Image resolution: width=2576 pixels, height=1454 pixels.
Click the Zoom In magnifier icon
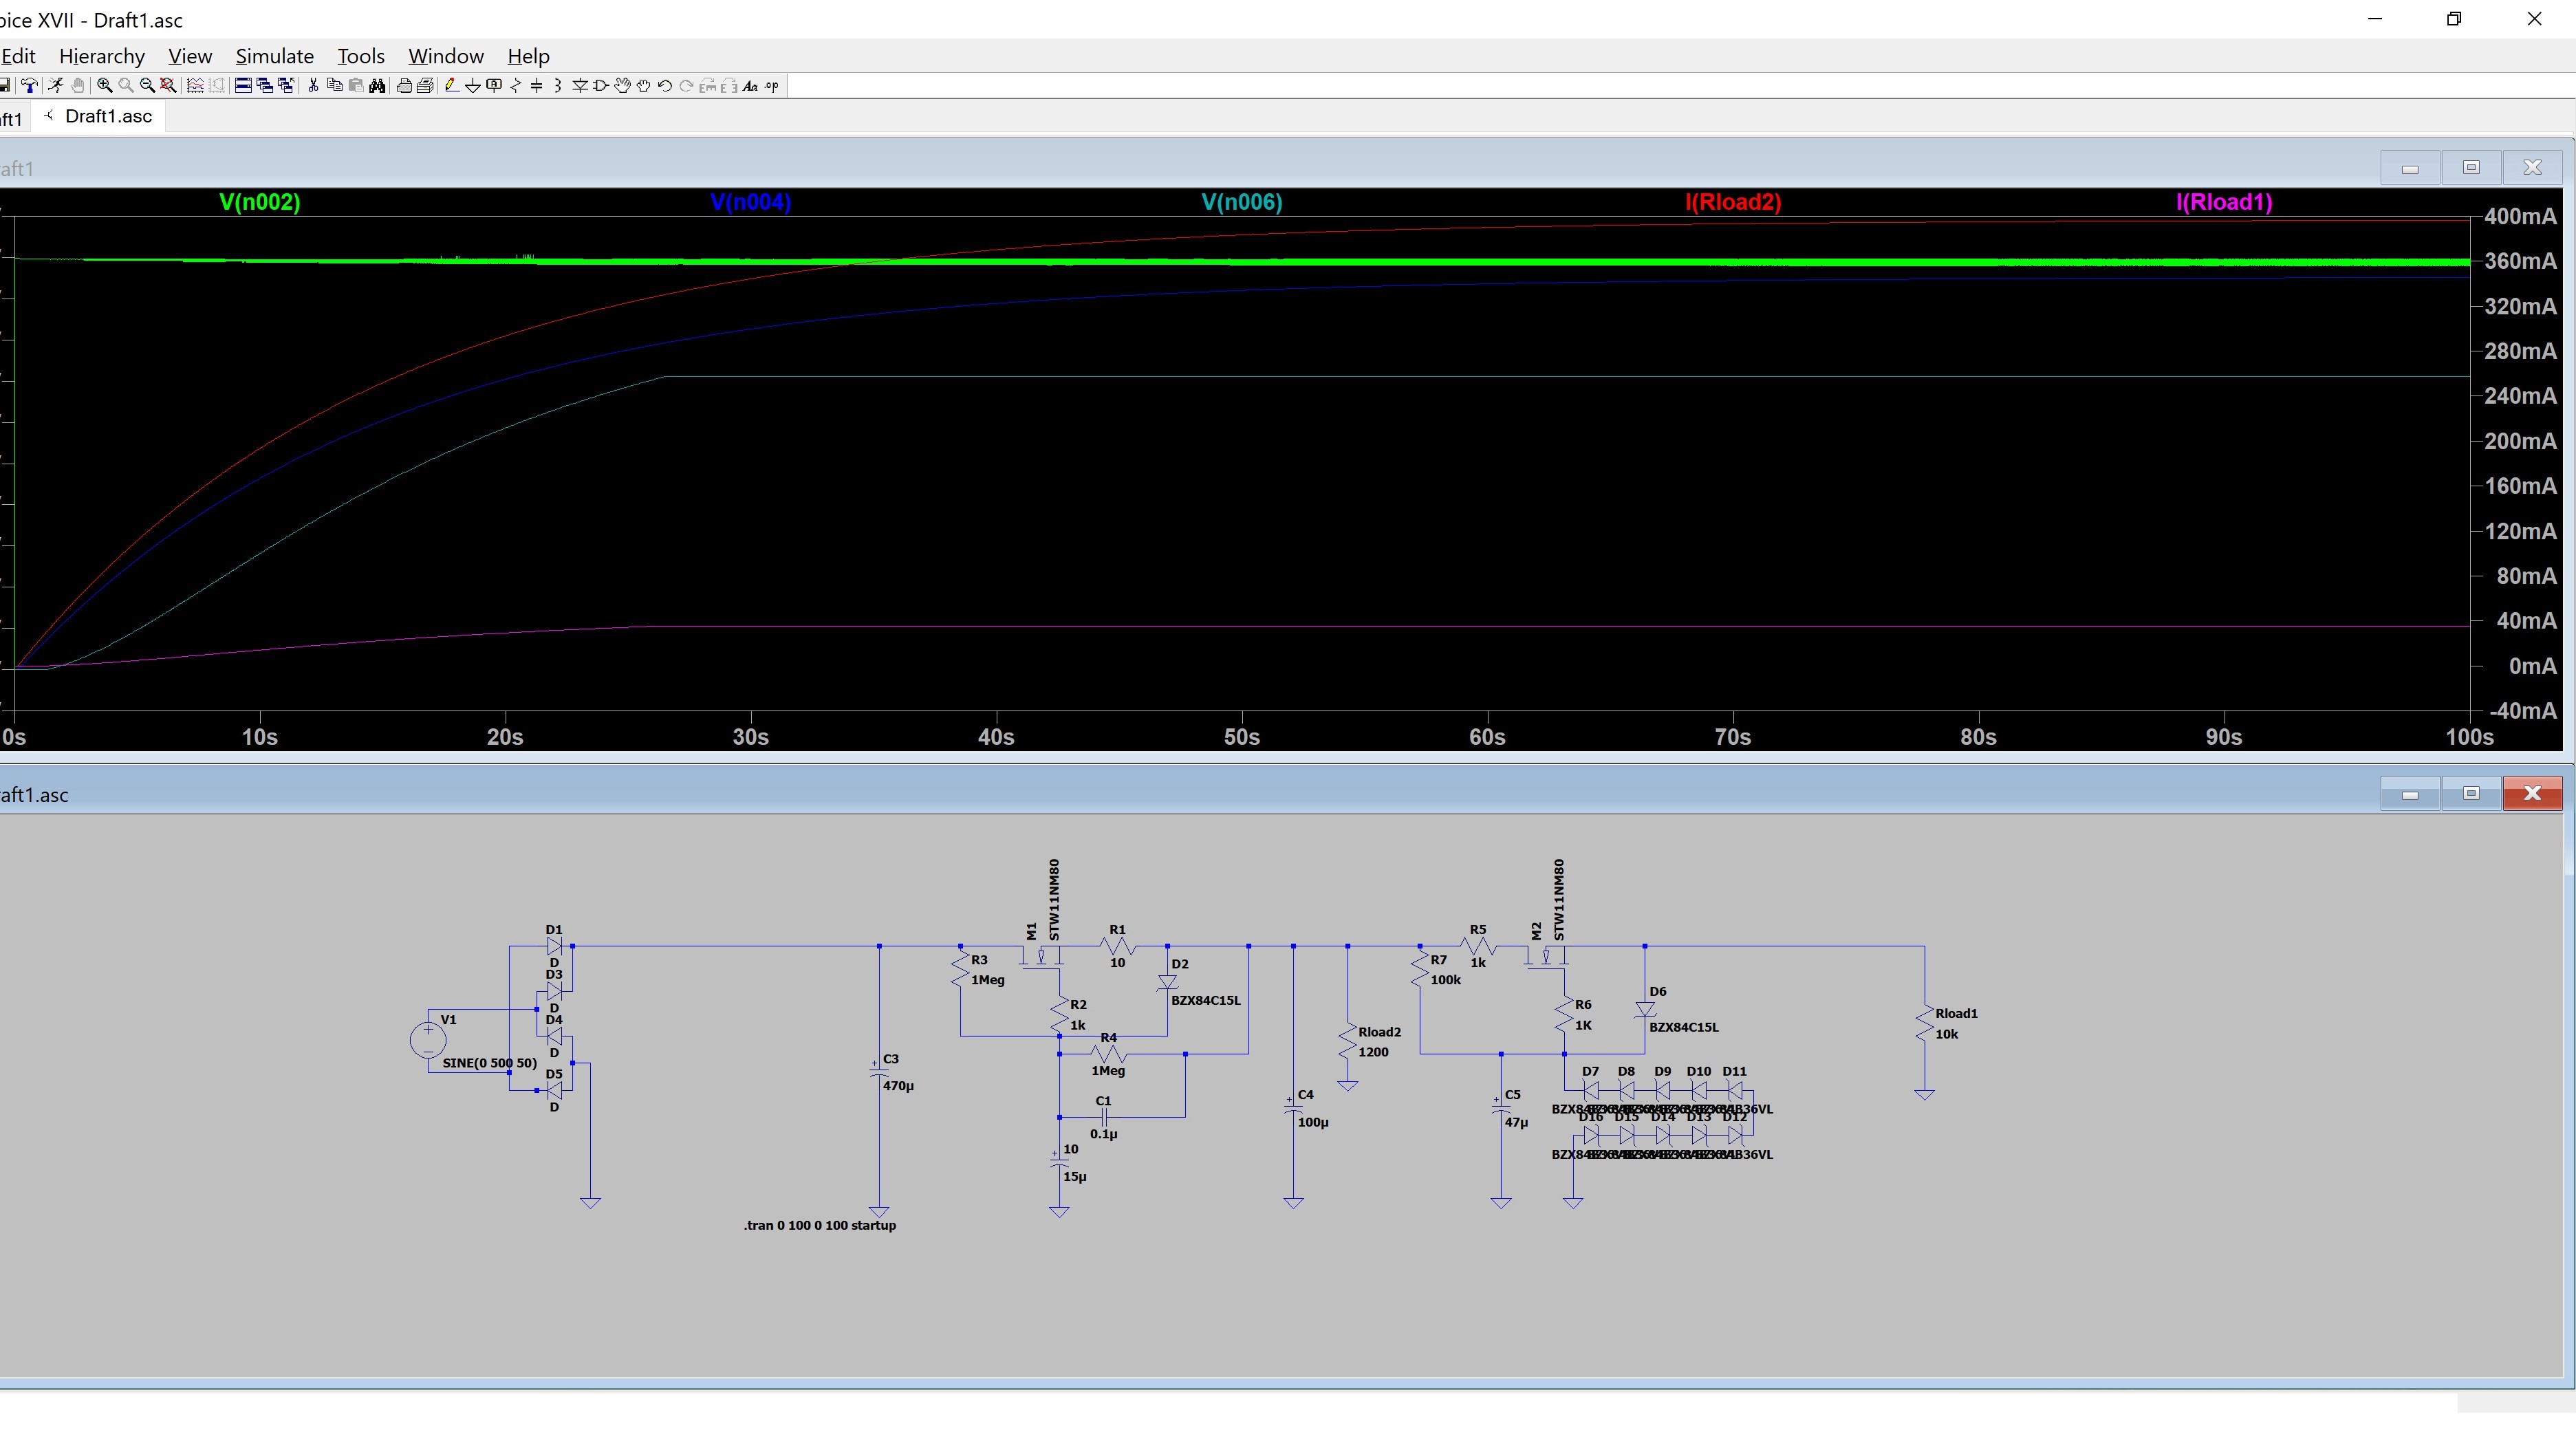[104, 85]
